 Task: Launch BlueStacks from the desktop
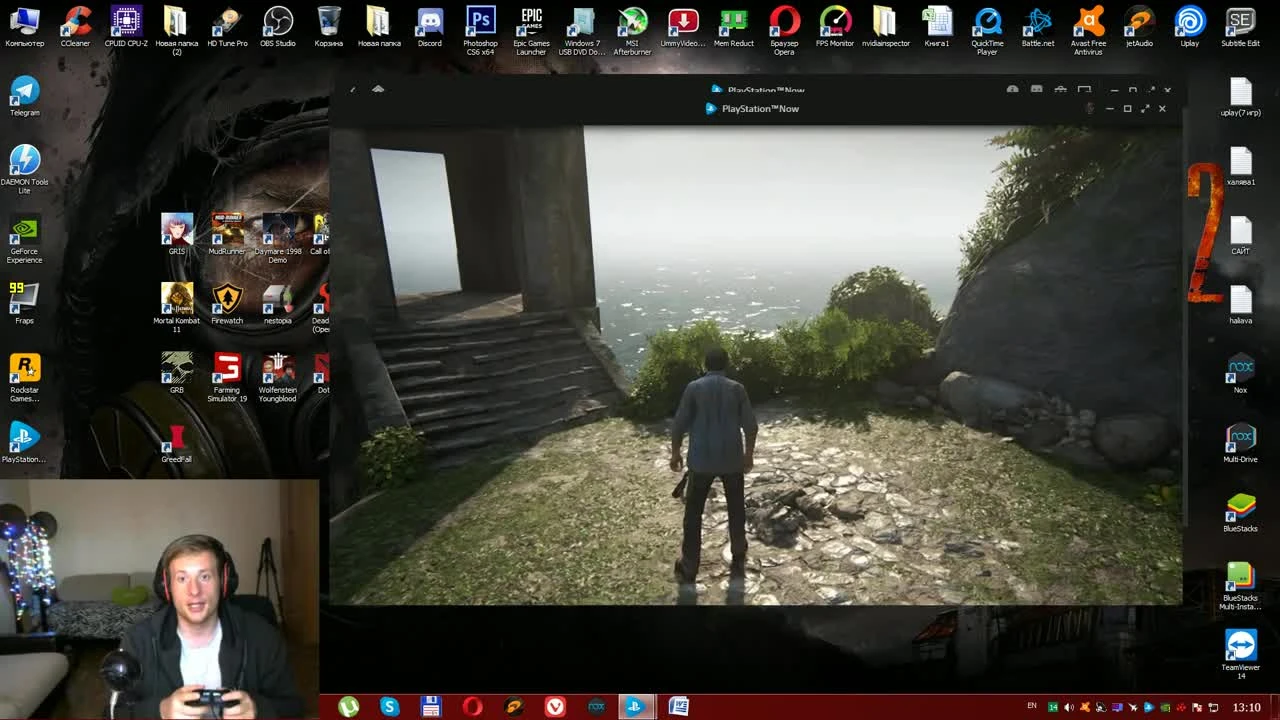point(1240,512)
